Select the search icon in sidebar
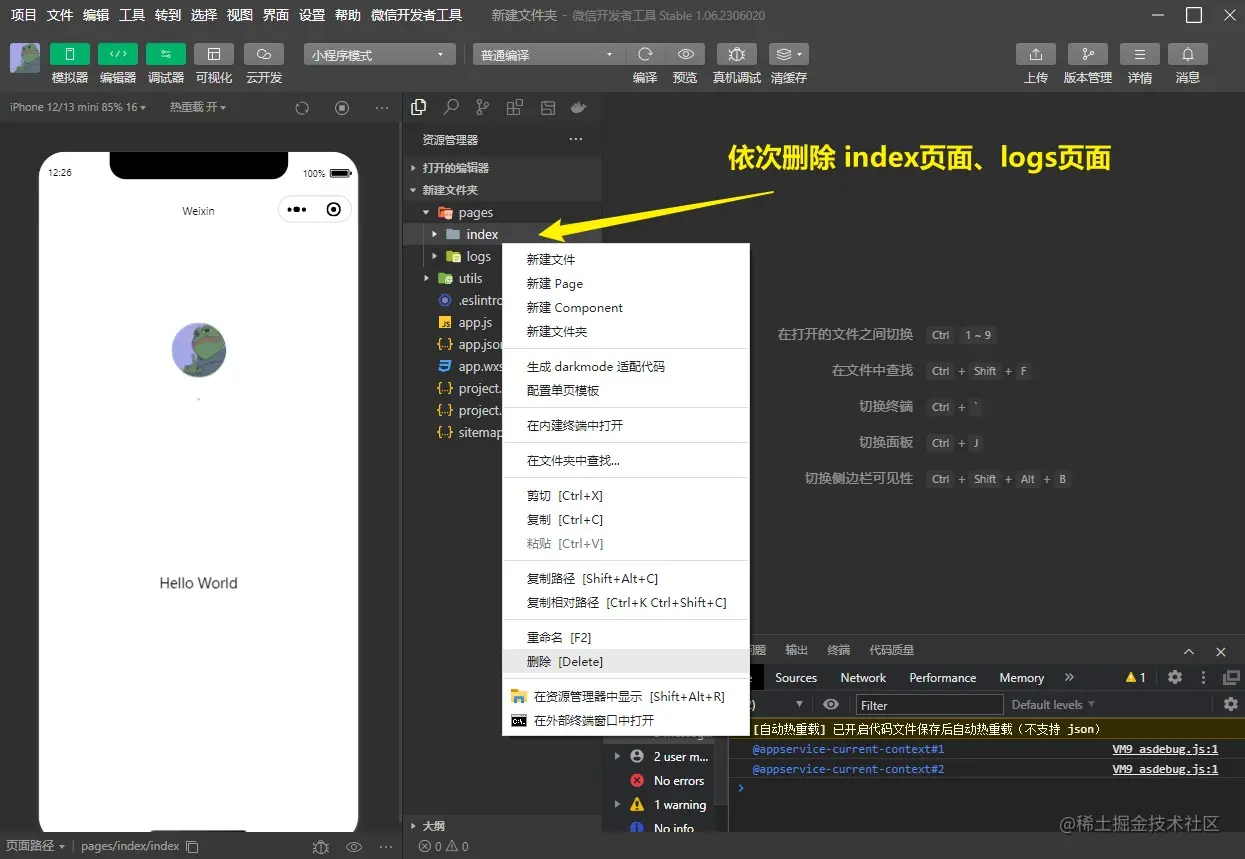Image resolution: width=1245 pixels, height=859 pixels. (451, 108)
